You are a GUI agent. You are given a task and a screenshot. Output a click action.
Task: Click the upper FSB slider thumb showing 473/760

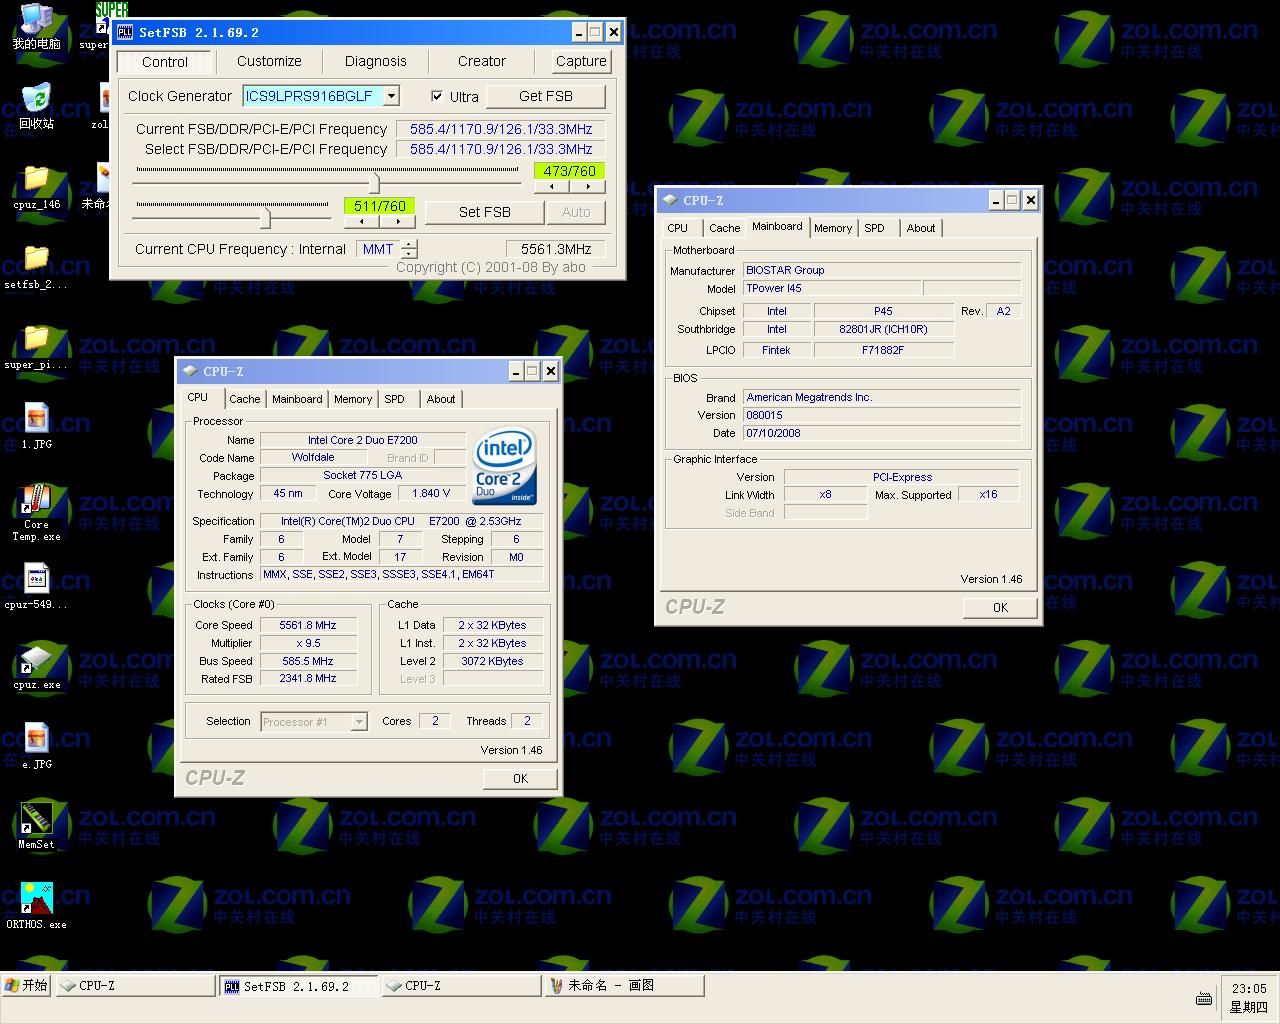pos(374,183)
